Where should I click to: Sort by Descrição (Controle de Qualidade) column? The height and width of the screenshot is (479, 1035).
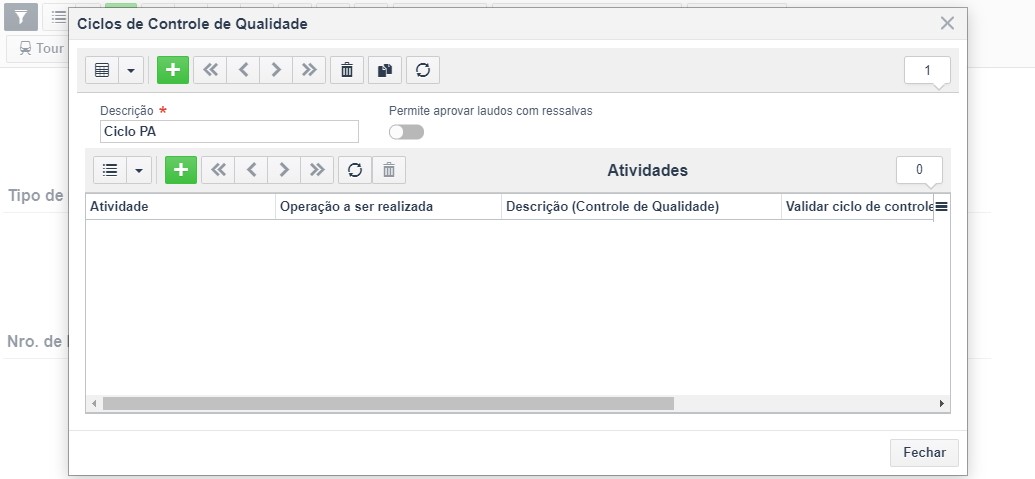tap(642, 207)
